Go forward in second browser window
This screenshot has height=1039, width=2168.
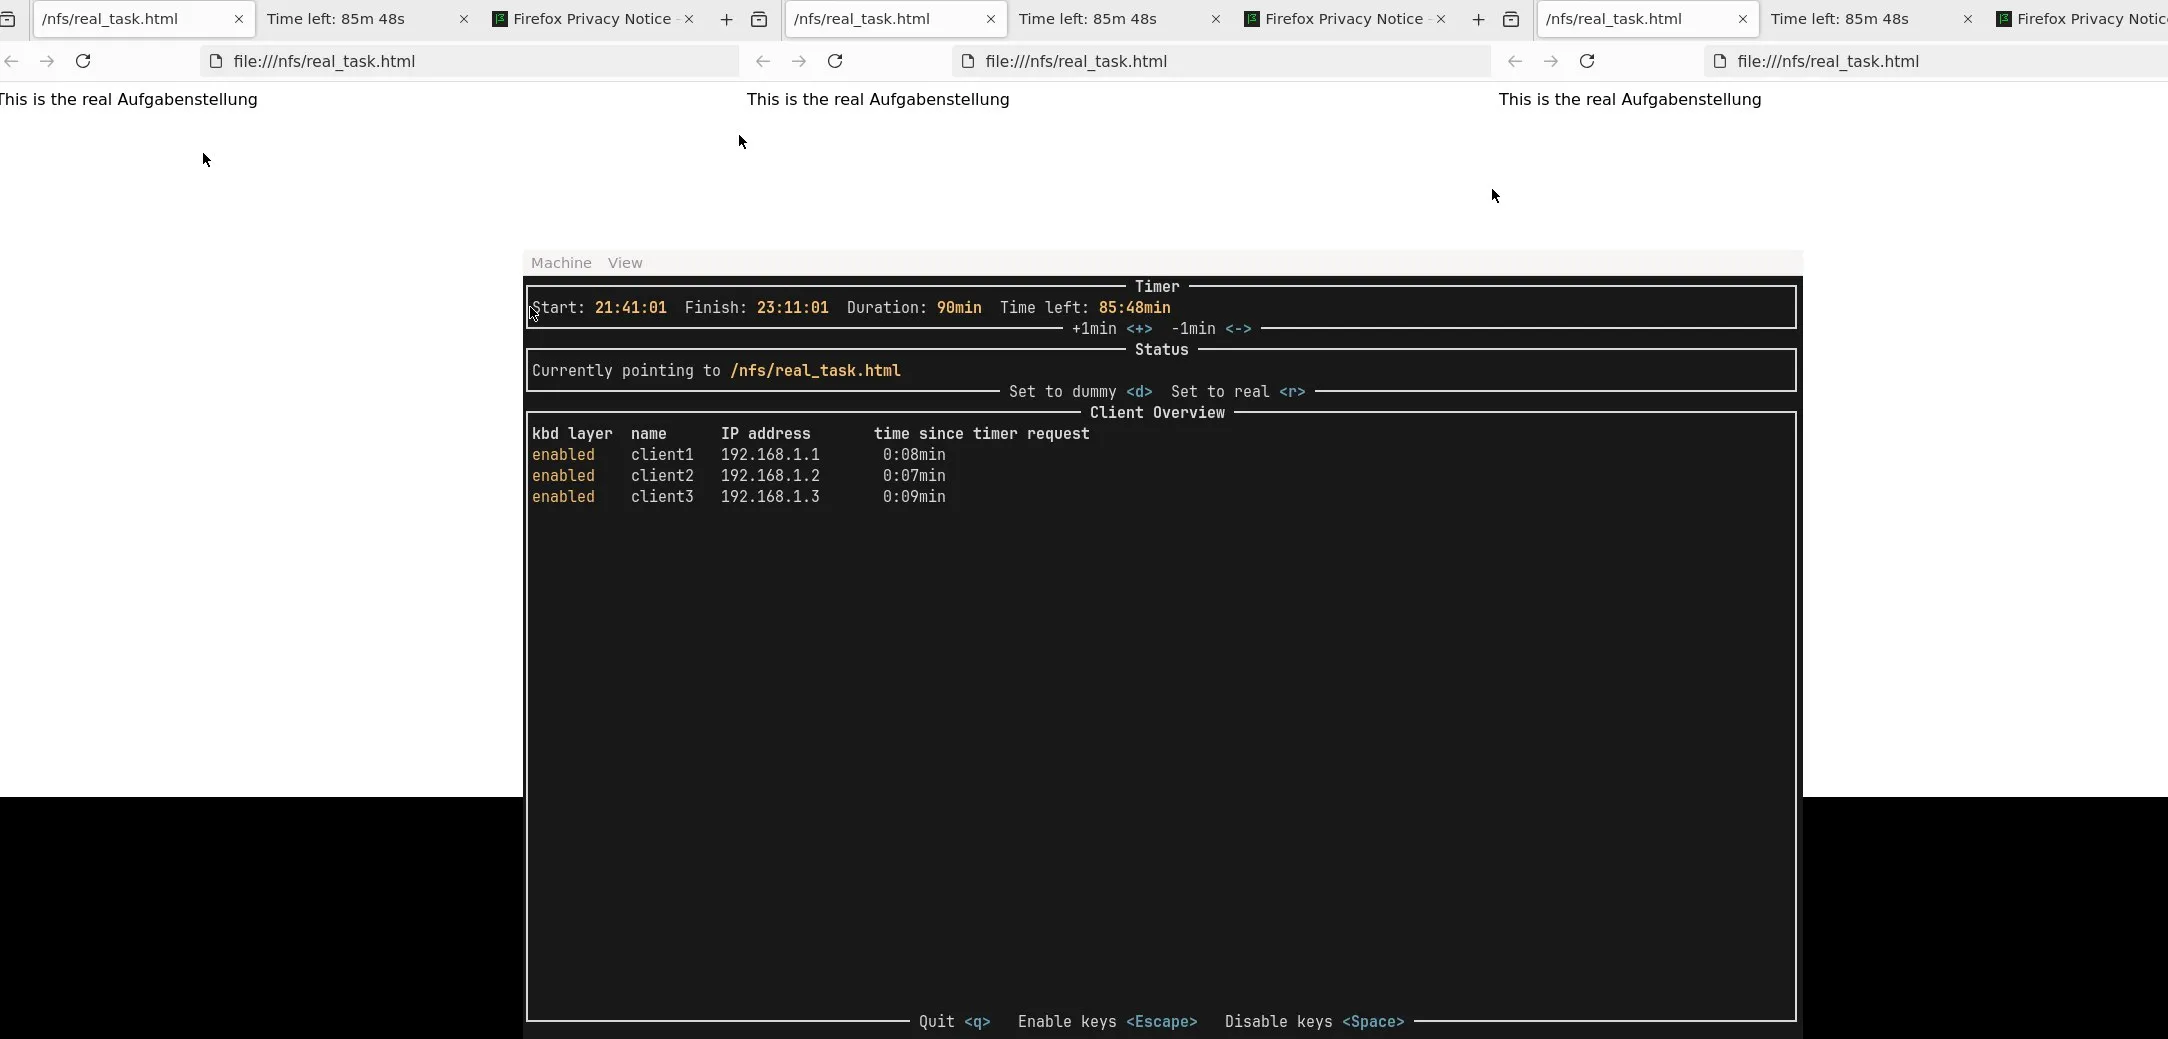pos(799,61)
